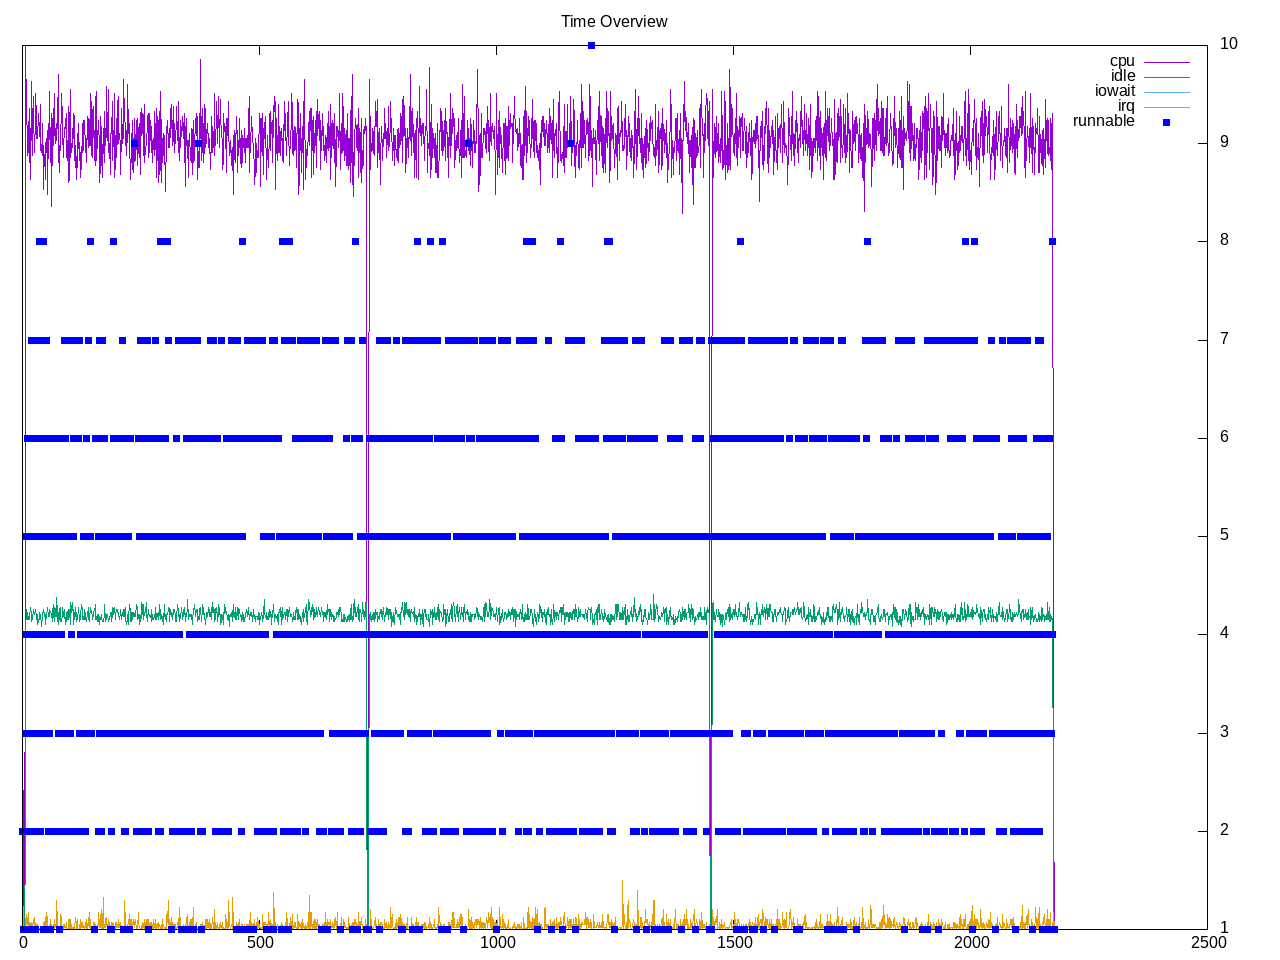
Task: Toggle the cpu series legend label
Action: [x=1122, y=61]
